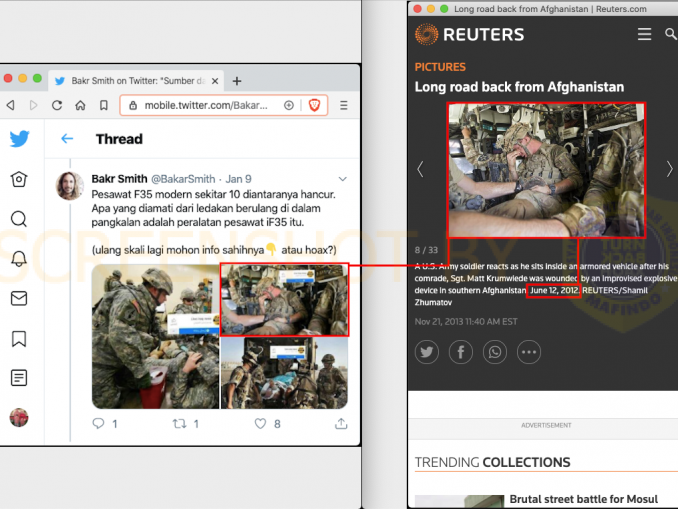
Task: Click the add-site plus icon in address bar
Action: [x=289, y=105]
